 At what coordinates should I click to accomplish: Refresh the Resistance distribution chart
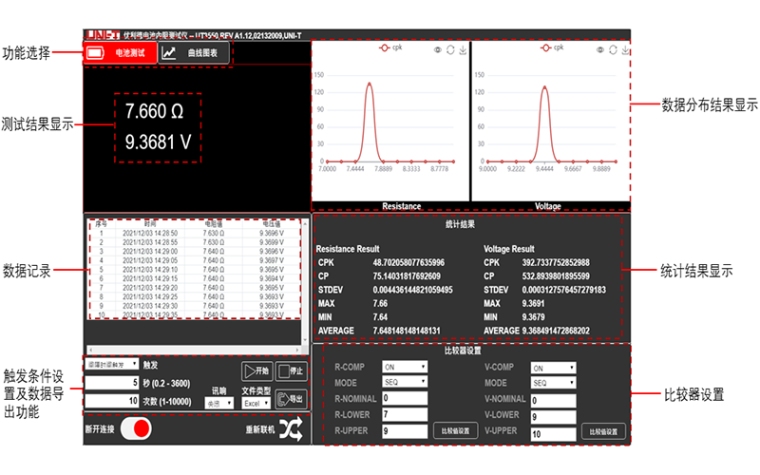click(450, 50)
